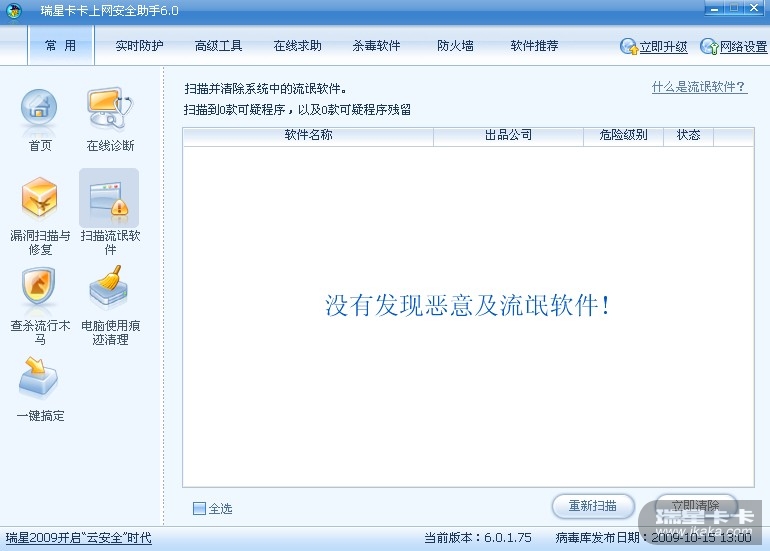Close the 瑞星卡卡 window

tap(754, 8)
